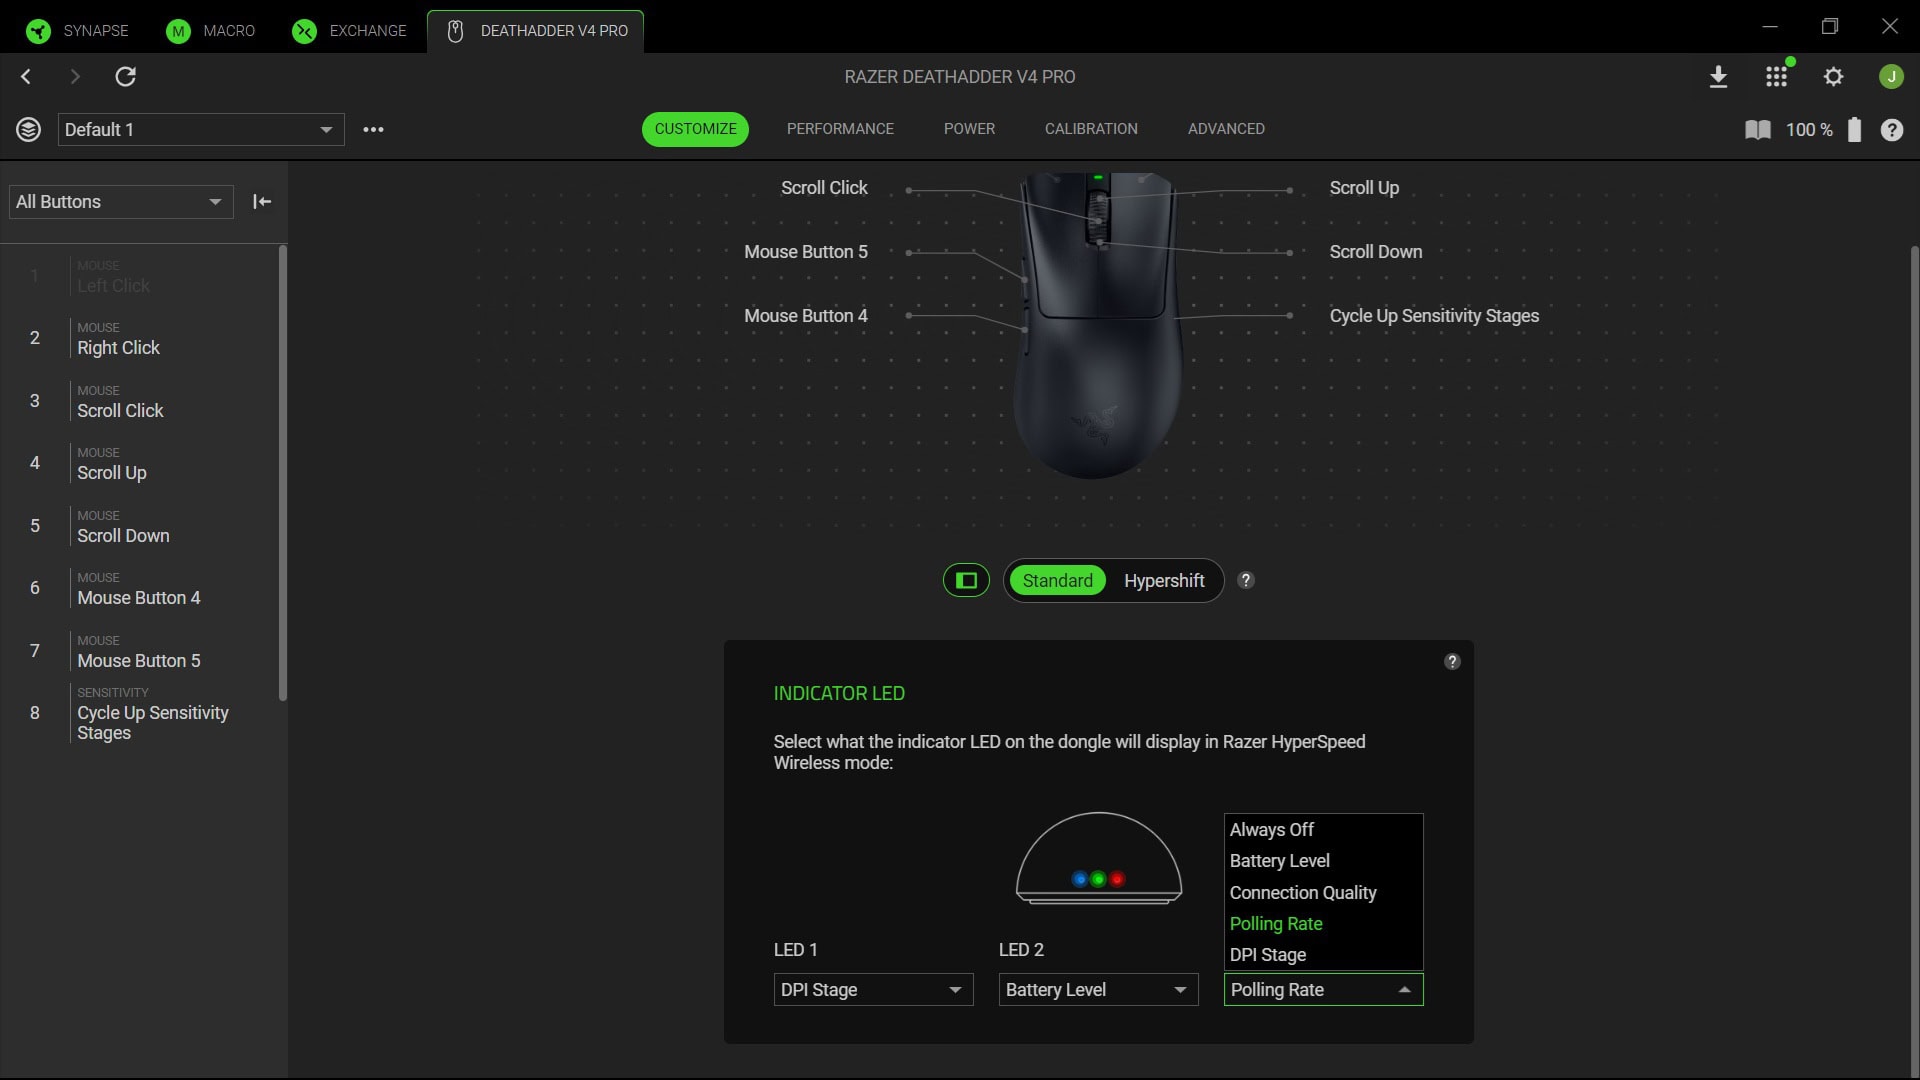Open the top-right help icon

click(x=1891, y=130)
